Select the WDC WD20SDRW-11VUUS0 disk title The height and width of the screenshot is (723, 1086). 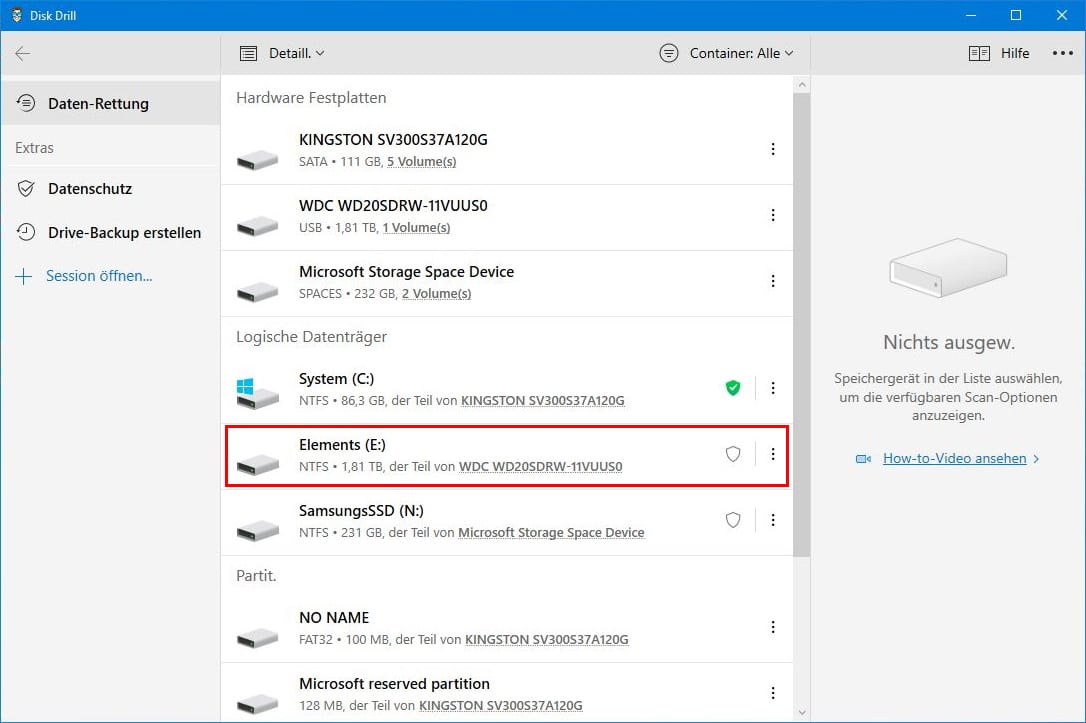click(393, 205)
